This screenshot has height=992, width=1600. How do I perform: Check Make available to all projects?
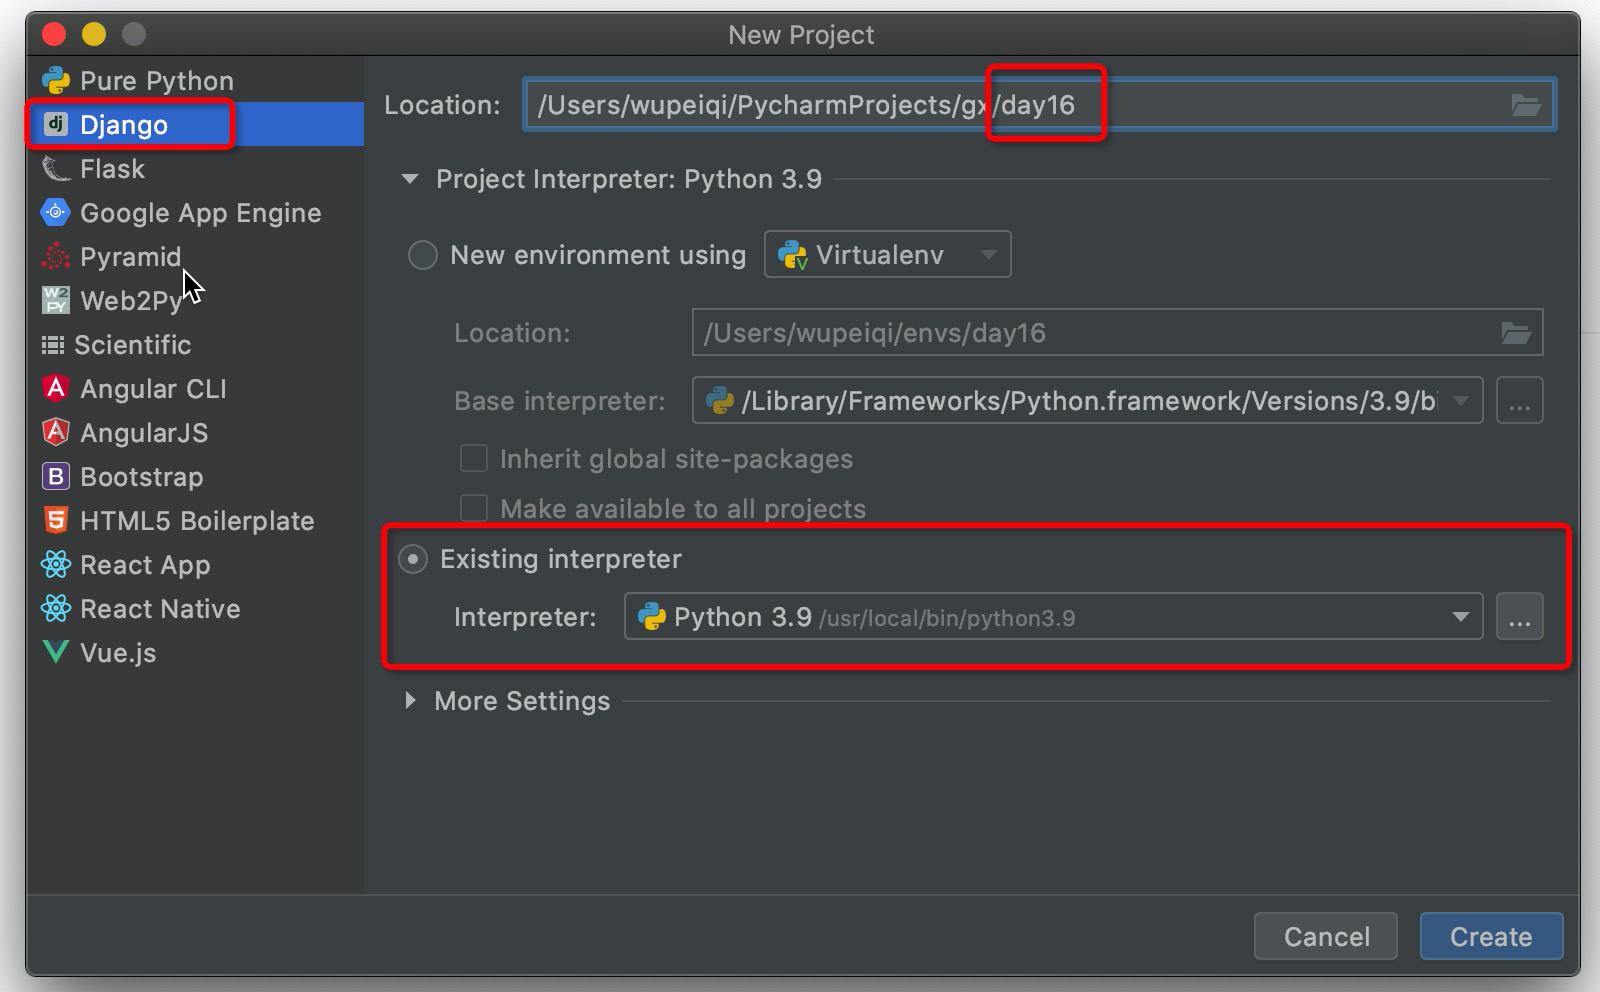(473, 509)
